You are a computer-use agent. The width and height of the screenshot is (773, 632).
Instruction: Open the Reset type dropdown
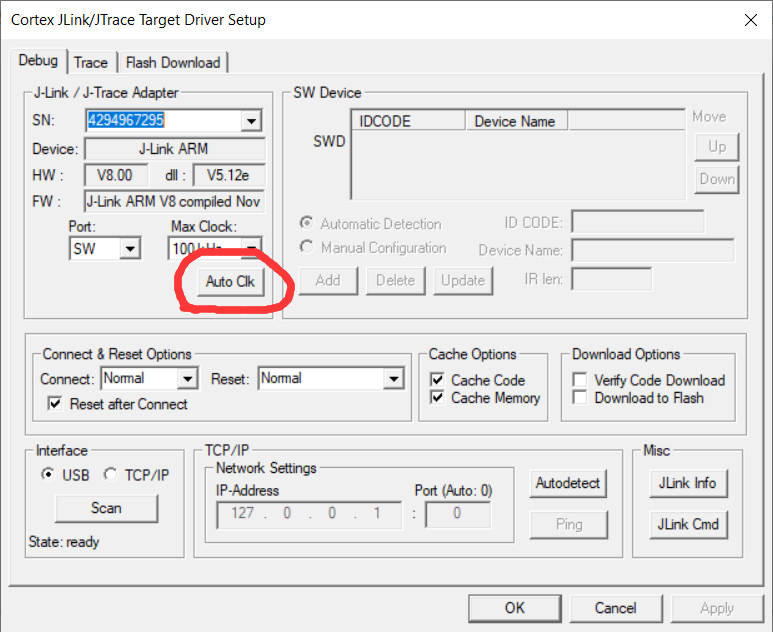pos(393,379)
